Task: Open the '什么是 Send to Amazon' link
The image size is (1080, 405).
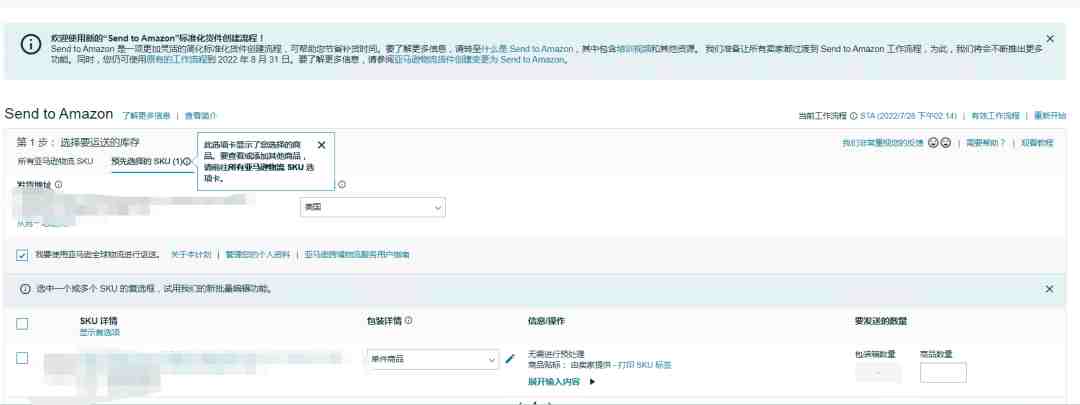Action: point(527,50)
